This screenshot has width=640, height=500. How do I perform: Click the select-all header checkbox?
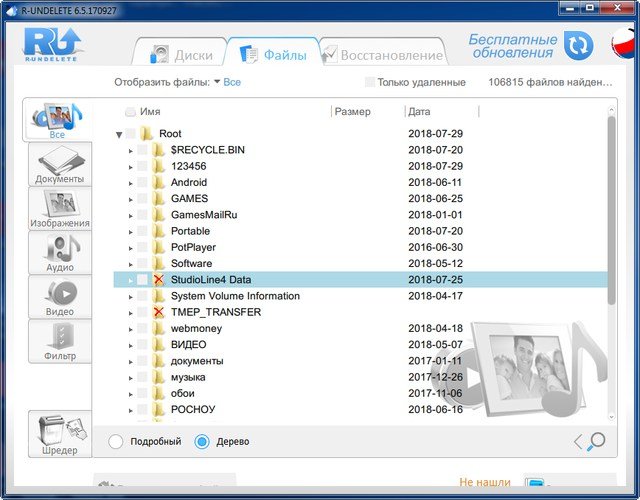130,111
